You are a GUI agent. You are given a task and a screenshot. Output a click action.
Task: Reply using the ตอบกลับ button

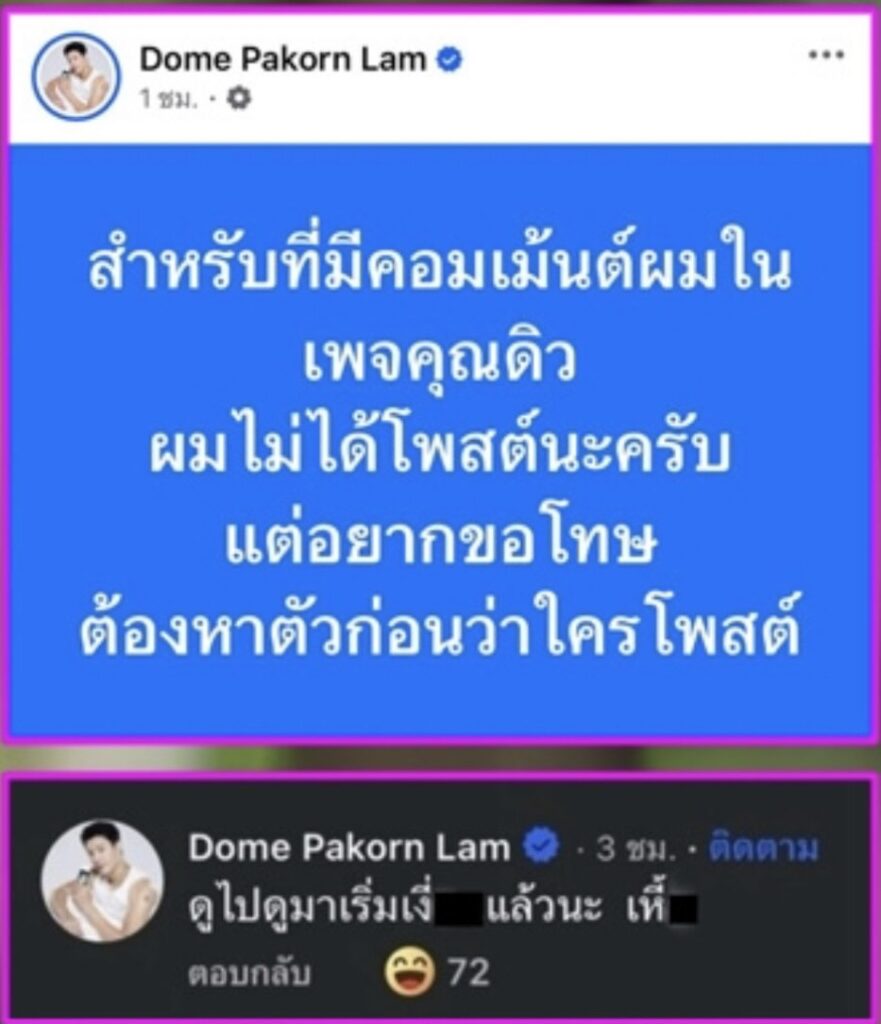[x=249, y=973]
